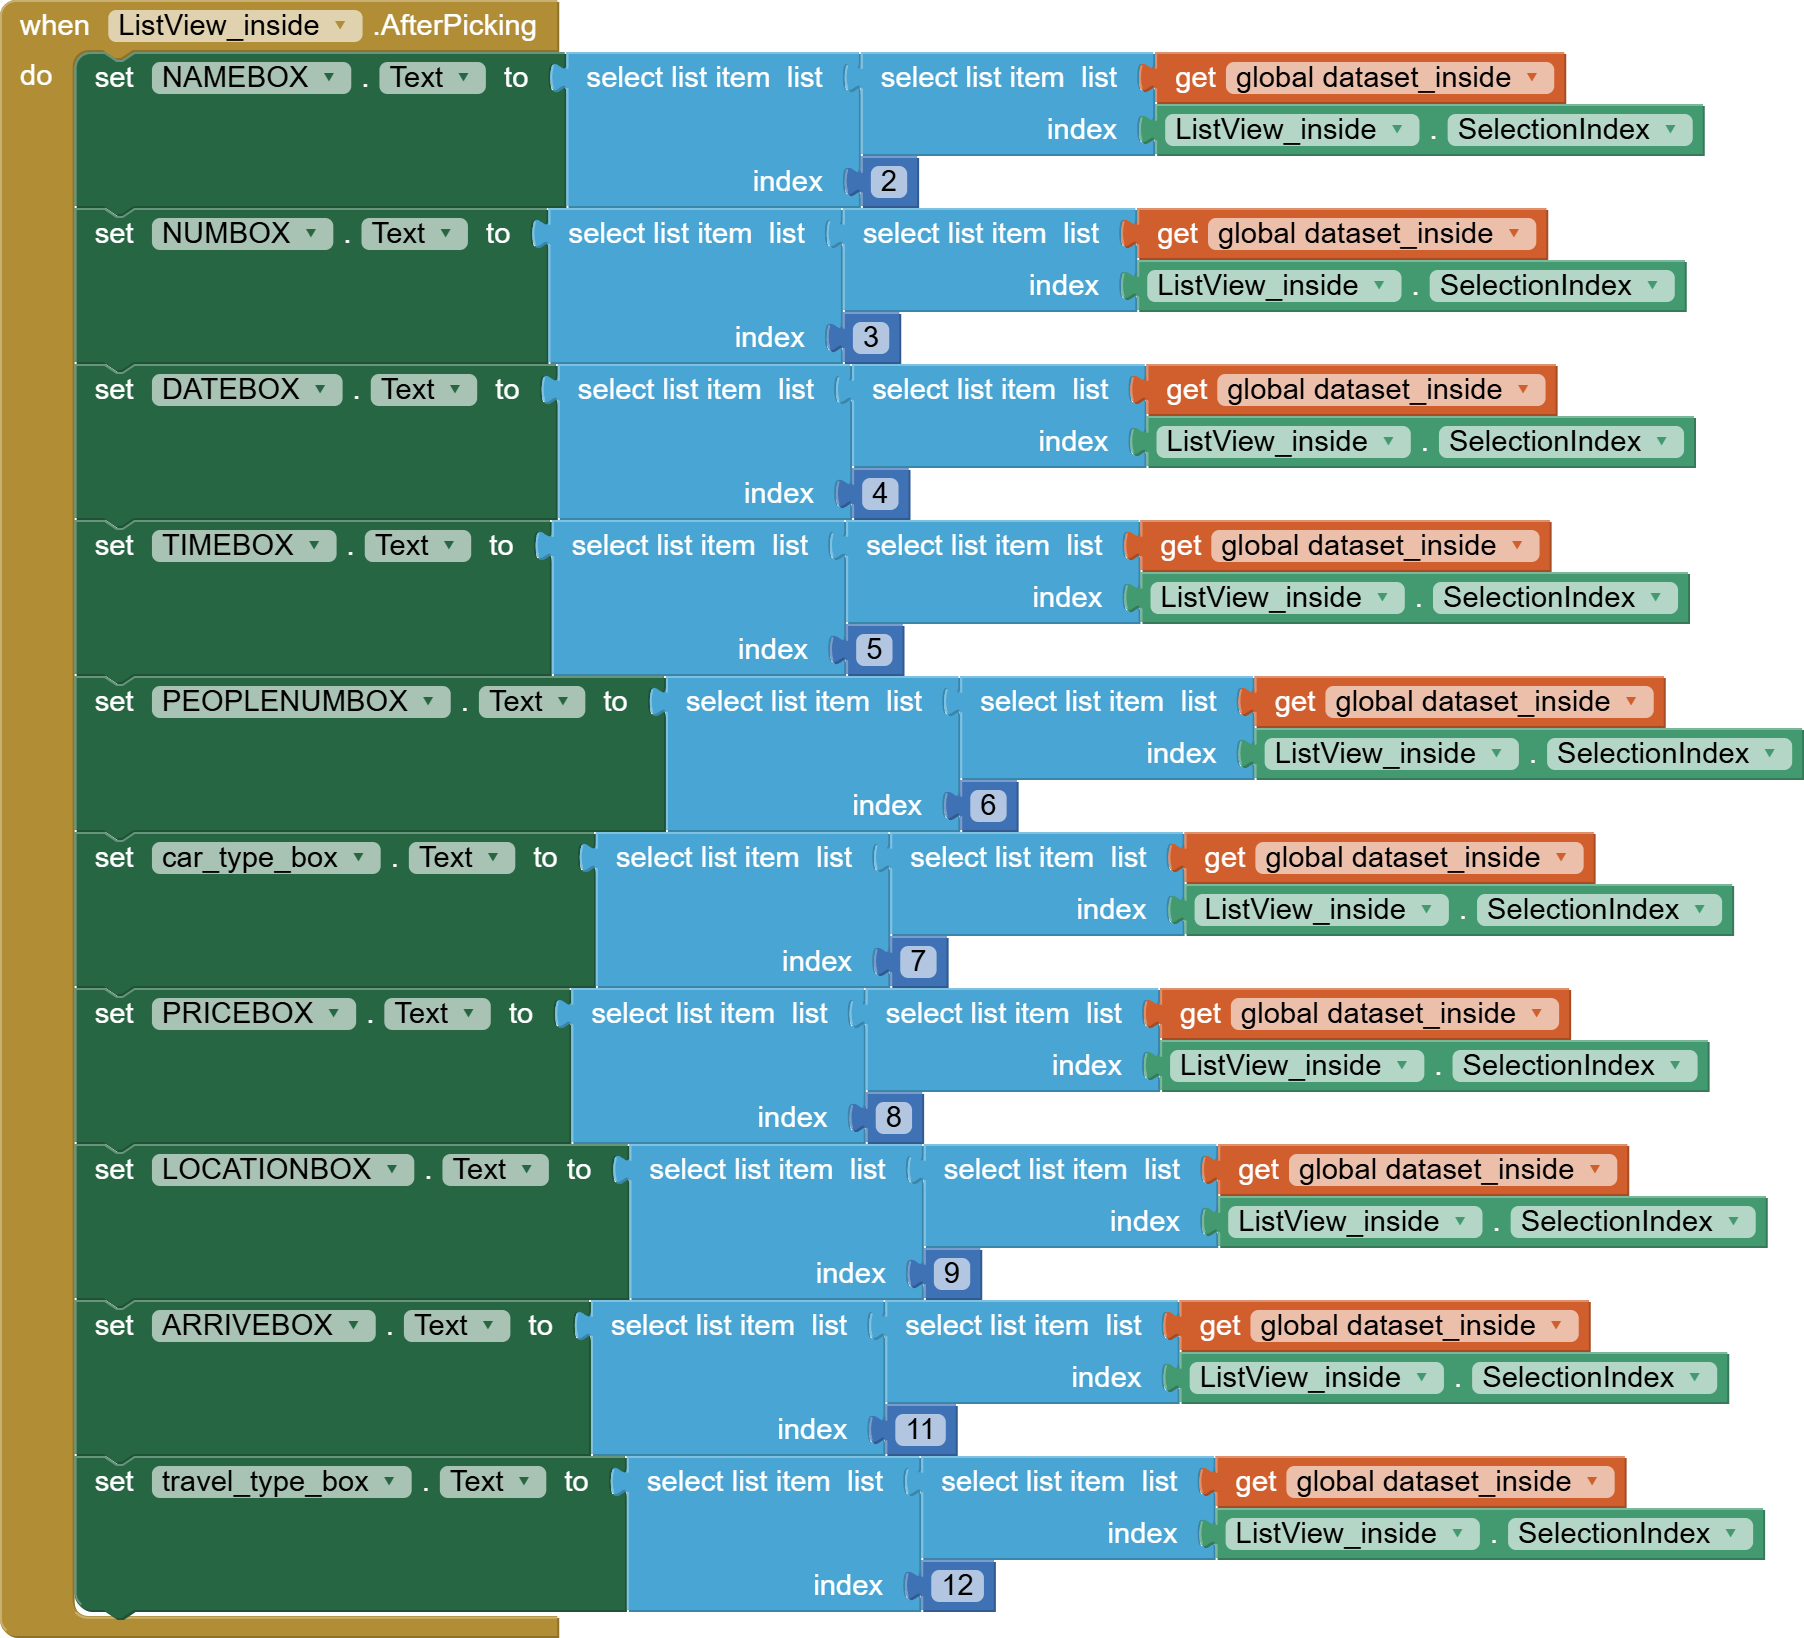Viewport: 1804px width, 1638px height.
Task: Open the Text property dropdown next to NUMBOX
Action: coord(413,233)
